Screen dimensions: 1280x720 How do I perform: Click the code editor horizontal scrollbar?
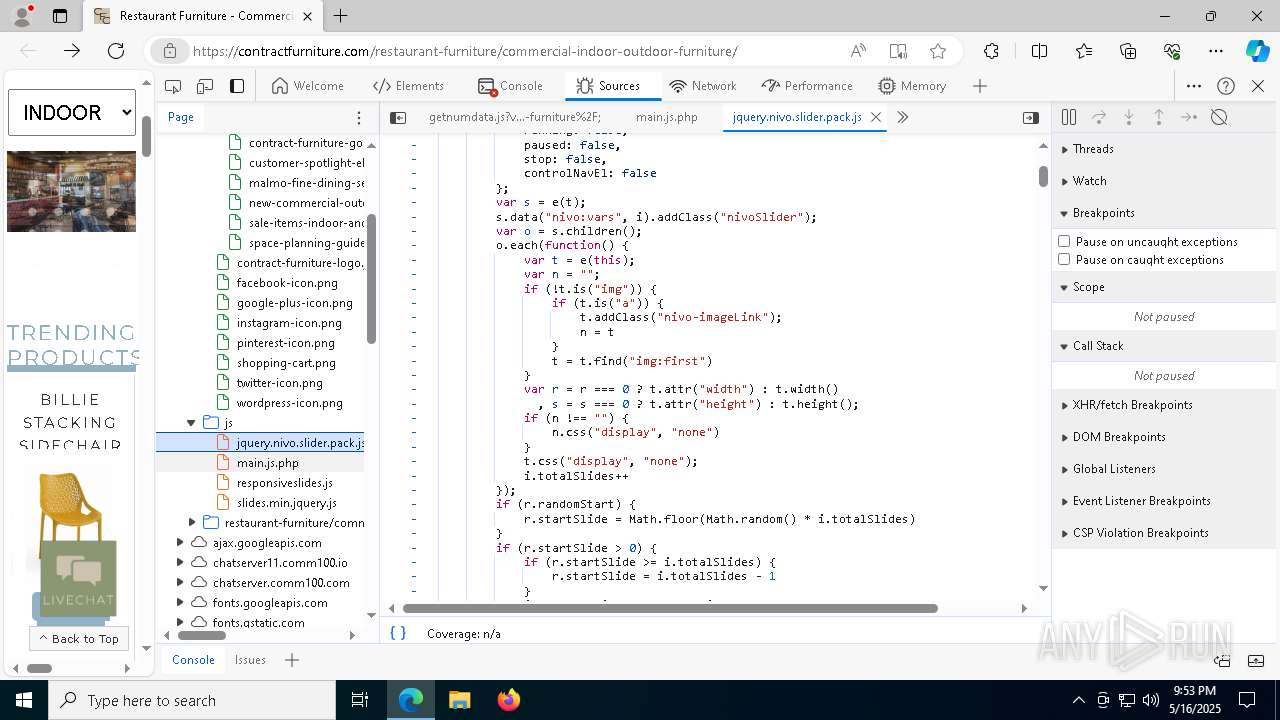click(x=670, y=608)
